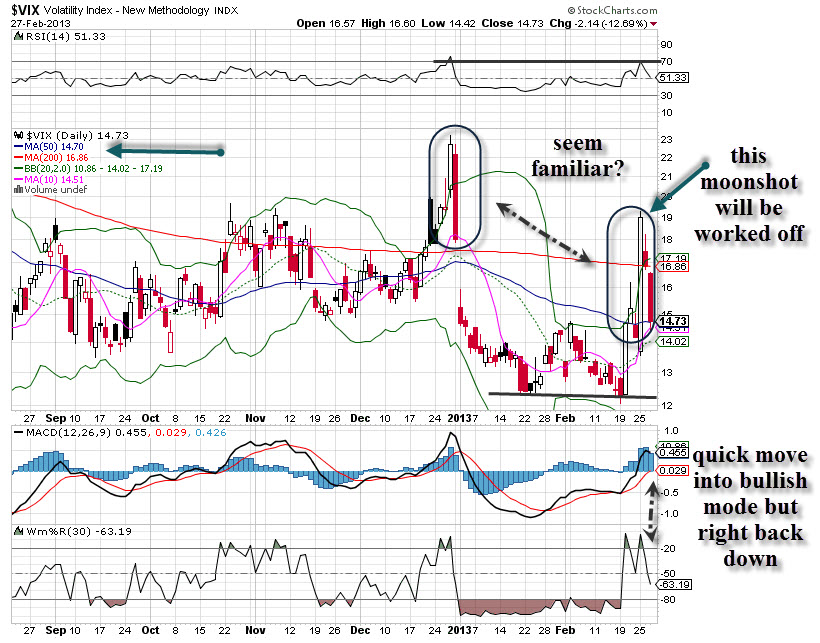Click the magenta MA(10) 14.51 legend entry
This screenshot has width=820, height=643.
(x=50, y=178)
